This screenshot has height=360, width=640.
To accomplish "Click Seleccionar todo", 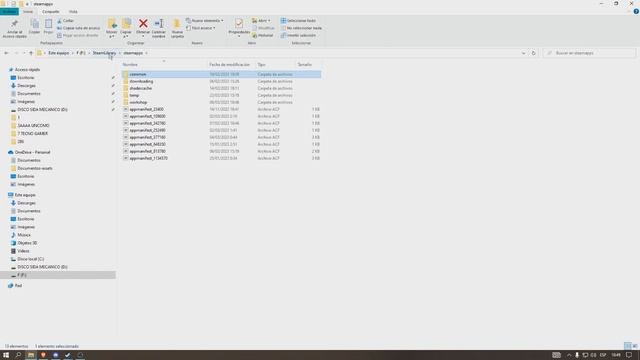I will (298, 20).
